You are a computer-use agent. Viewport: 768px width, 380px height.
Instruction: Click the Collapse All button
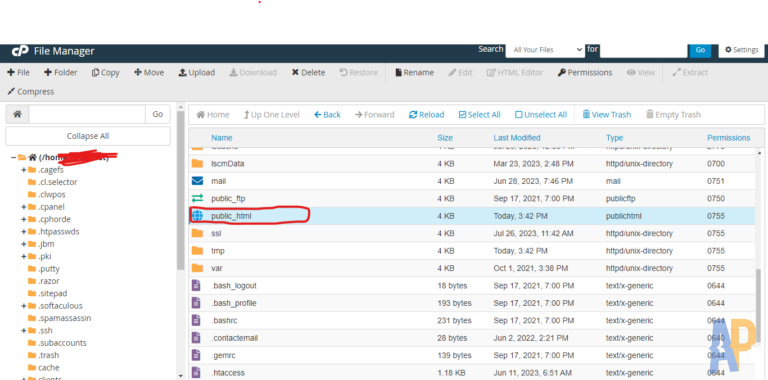point(88,136)
